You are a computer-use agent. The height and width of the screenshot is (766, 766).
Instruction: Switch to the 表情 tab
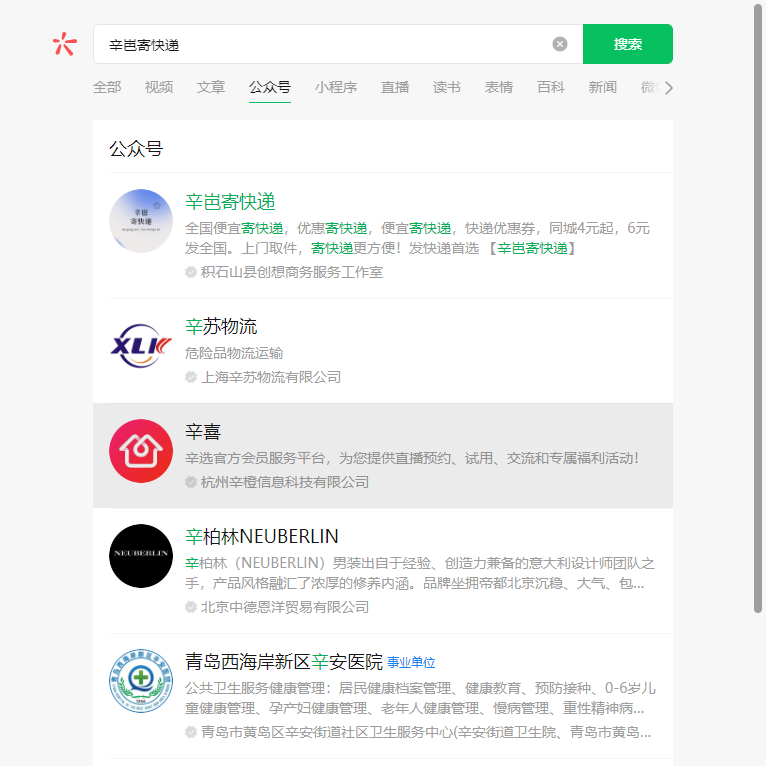(498, 87)
